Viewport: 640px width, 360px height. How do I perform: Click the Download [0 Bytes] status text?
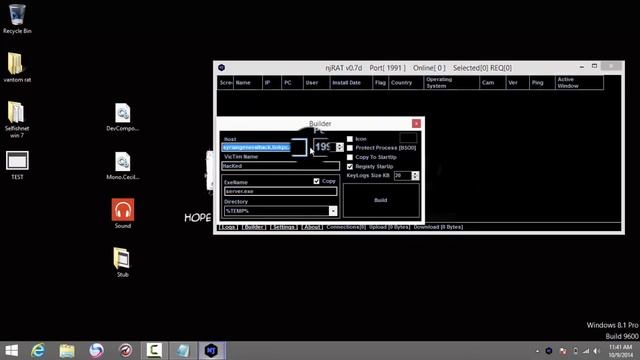(x=438, y=227)
